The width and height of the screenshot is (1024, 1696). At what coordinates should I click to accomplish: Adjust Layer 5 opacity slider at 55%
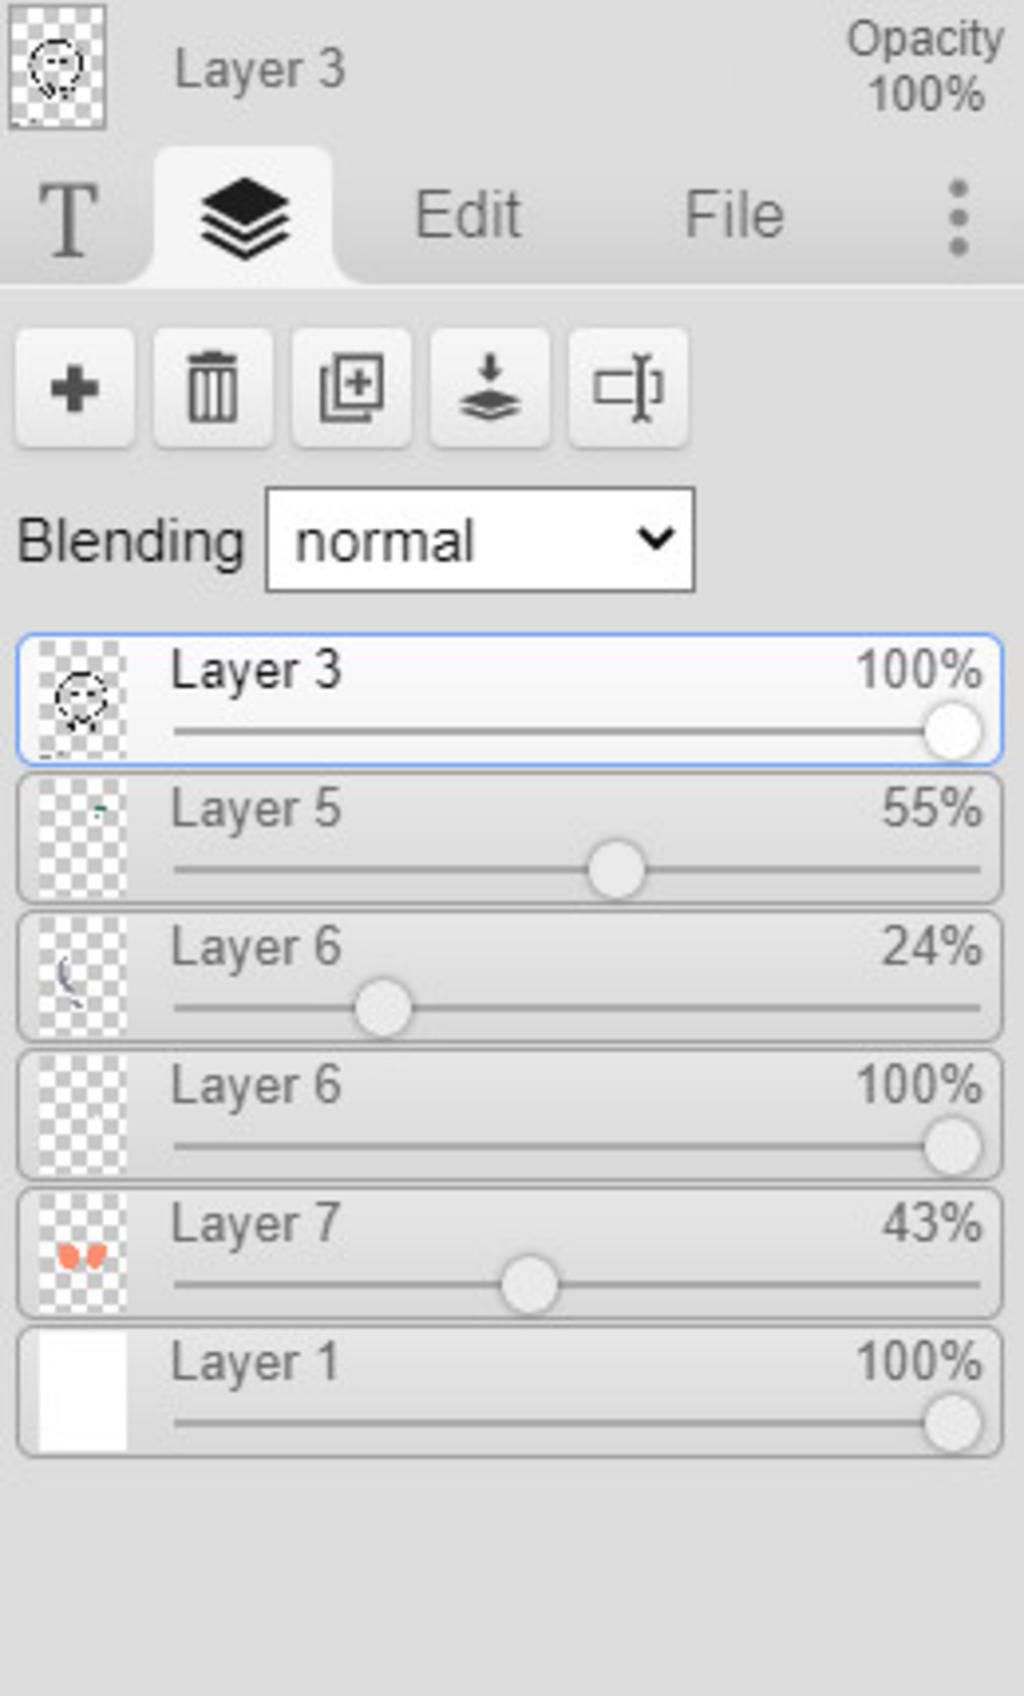click(616, 869)
